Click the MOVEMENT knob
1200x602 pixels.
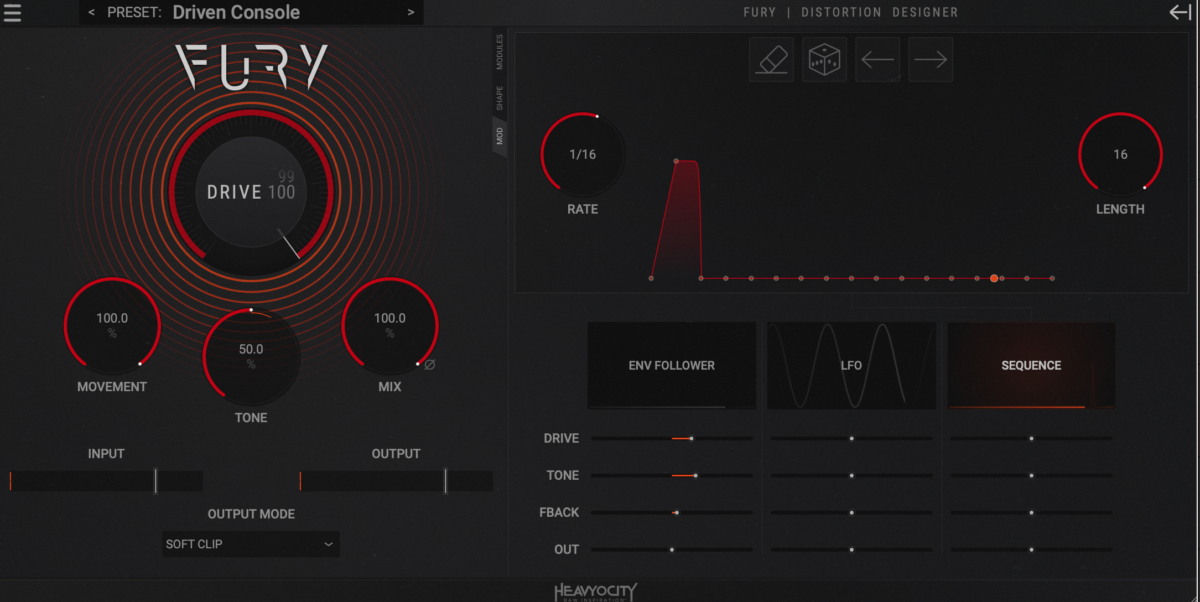coord(112,326)
